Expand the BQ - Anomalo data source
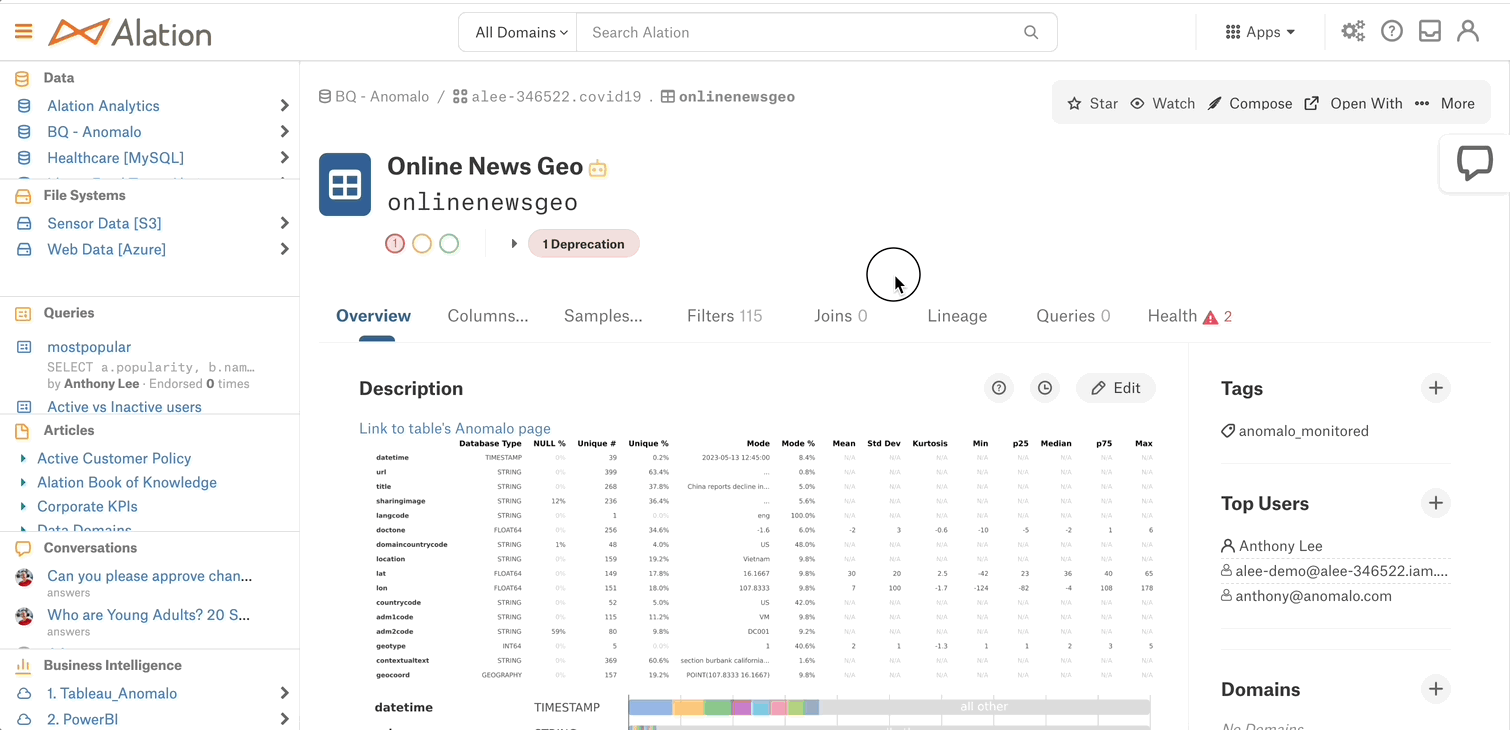 coord(284,132)
